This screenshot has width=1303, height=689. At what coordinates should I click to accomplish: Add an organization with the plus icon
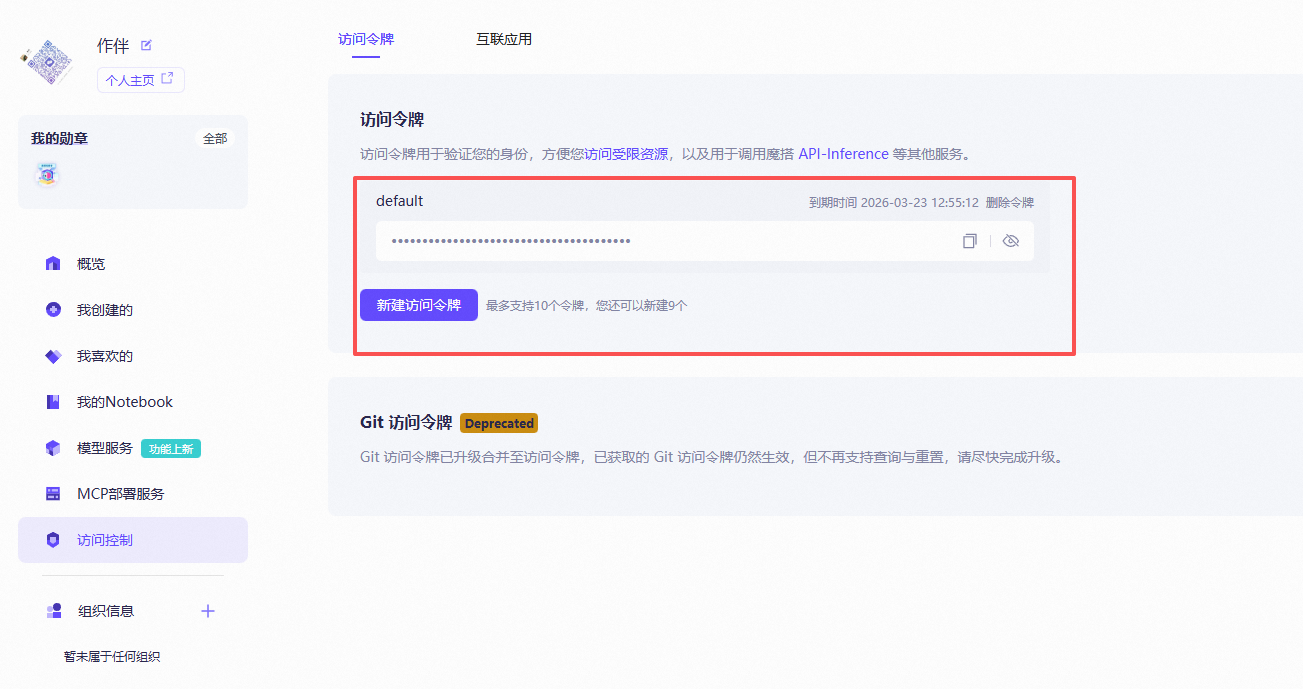pos(207,610)
